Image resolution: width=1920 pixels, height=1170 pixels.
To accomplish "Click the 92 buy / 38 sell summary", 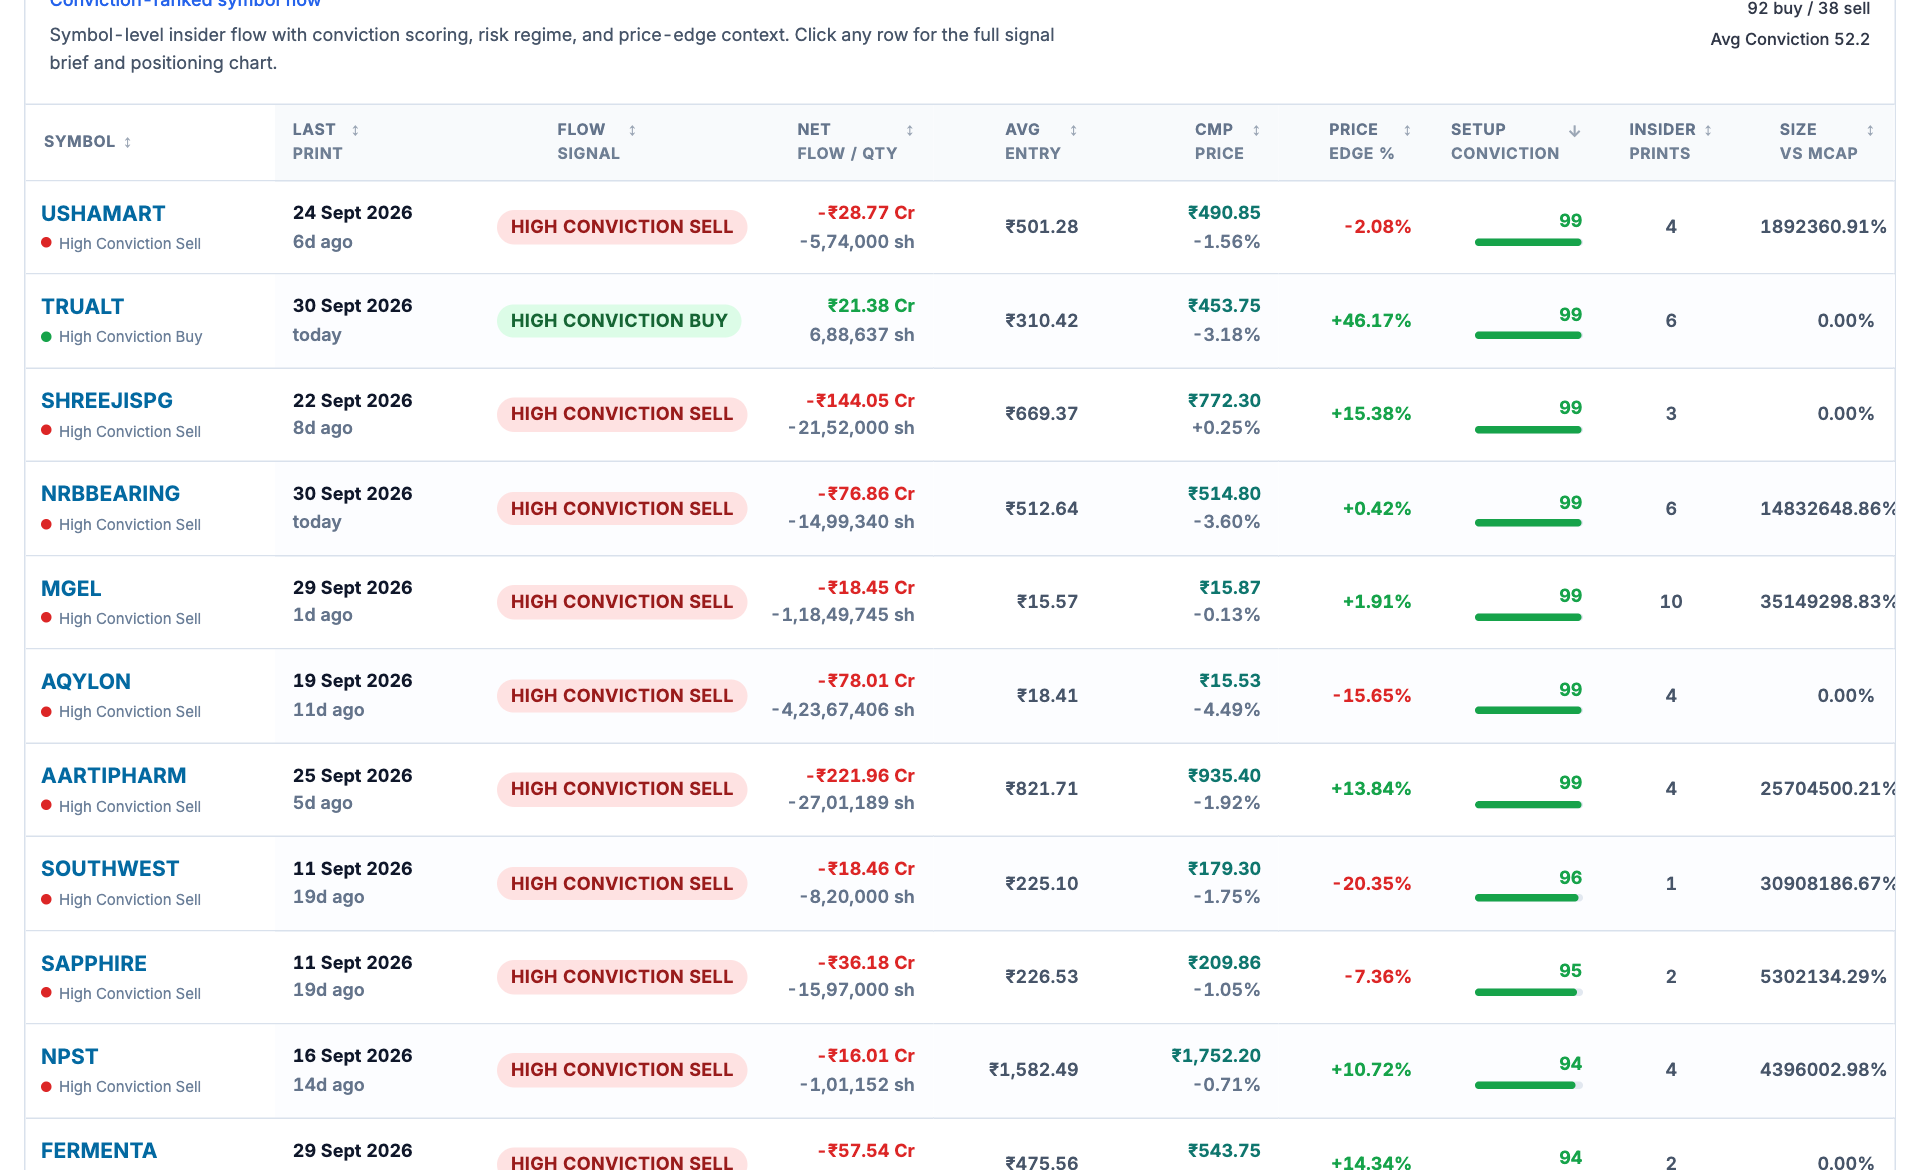I will [x=1809, y=9].
